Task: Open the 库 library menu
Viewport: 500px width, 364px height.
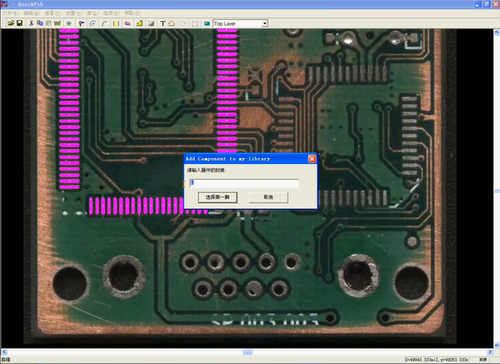Action: pyautogui.click(x=92, y=13)
